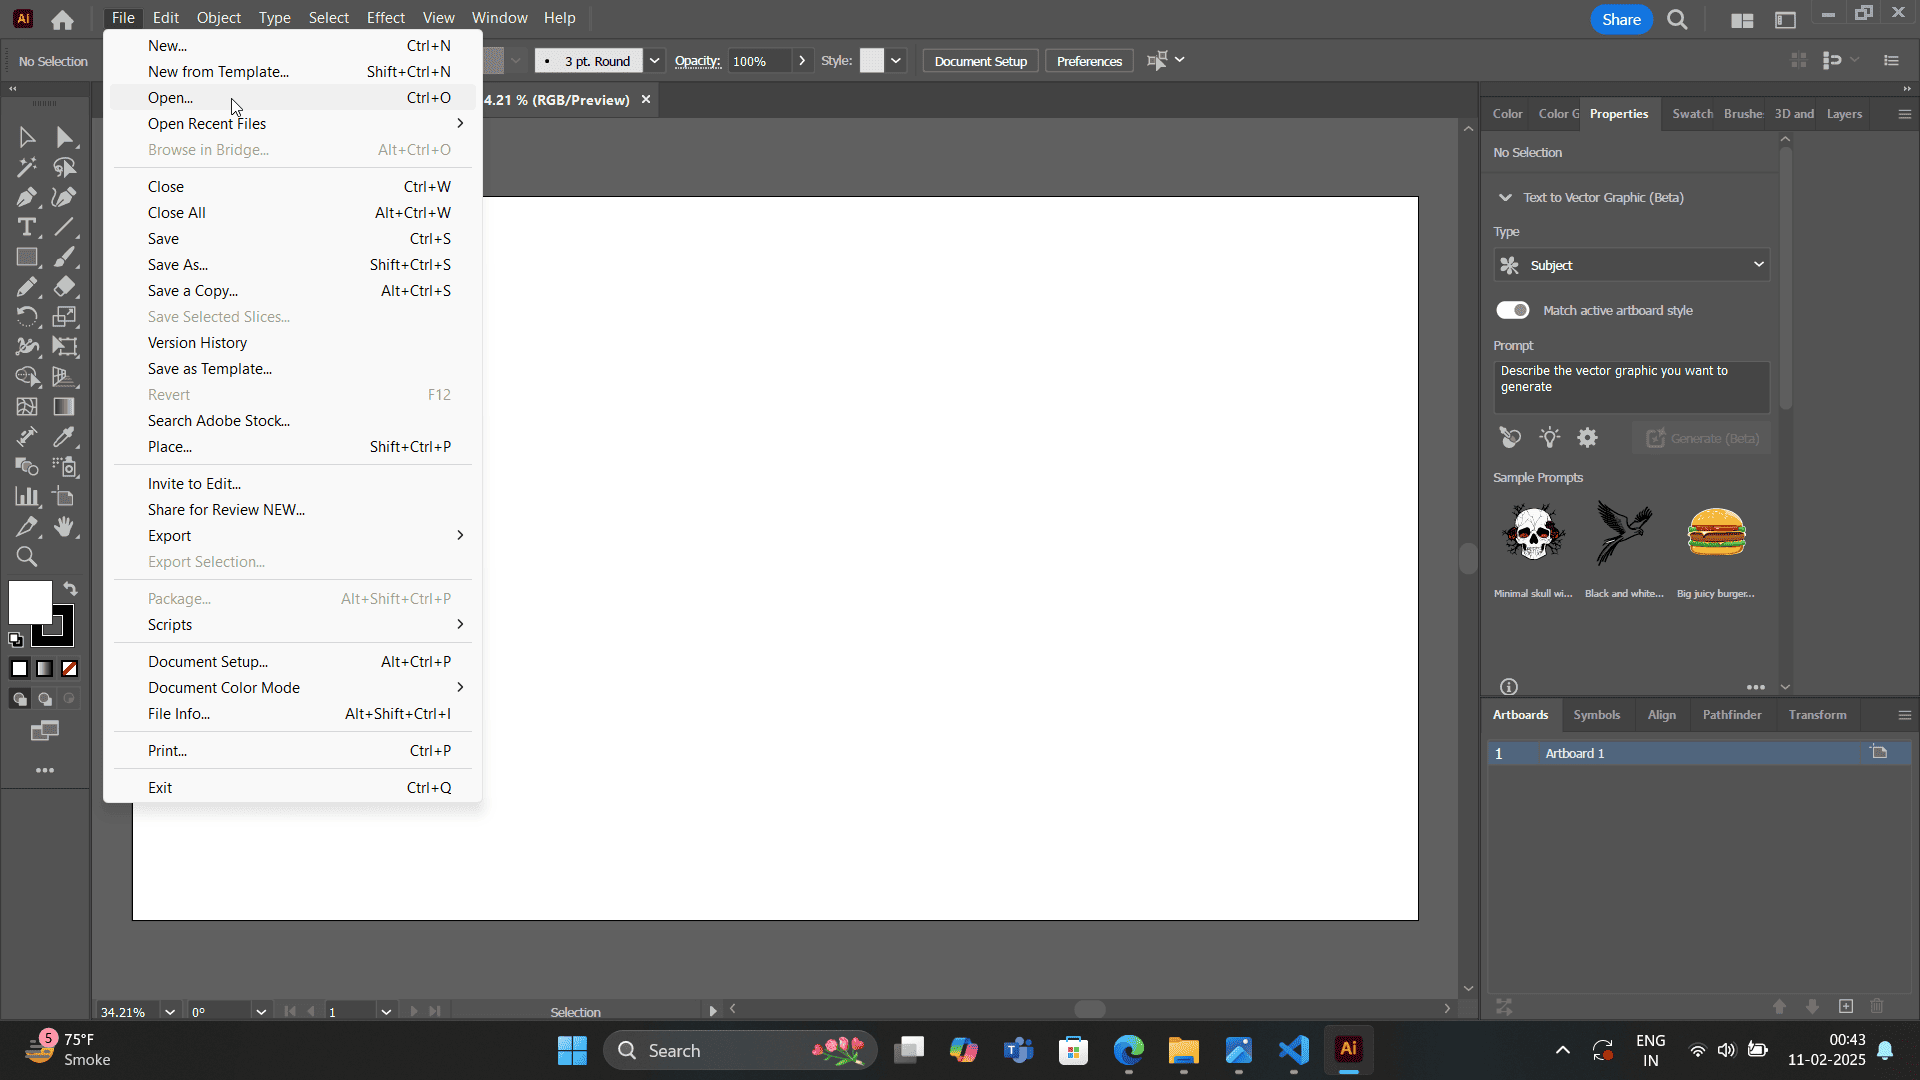Toggle Draw Behind mode
Image resolution: width=1920 pixels, height=1080 pixels.
tap(45, 699)
